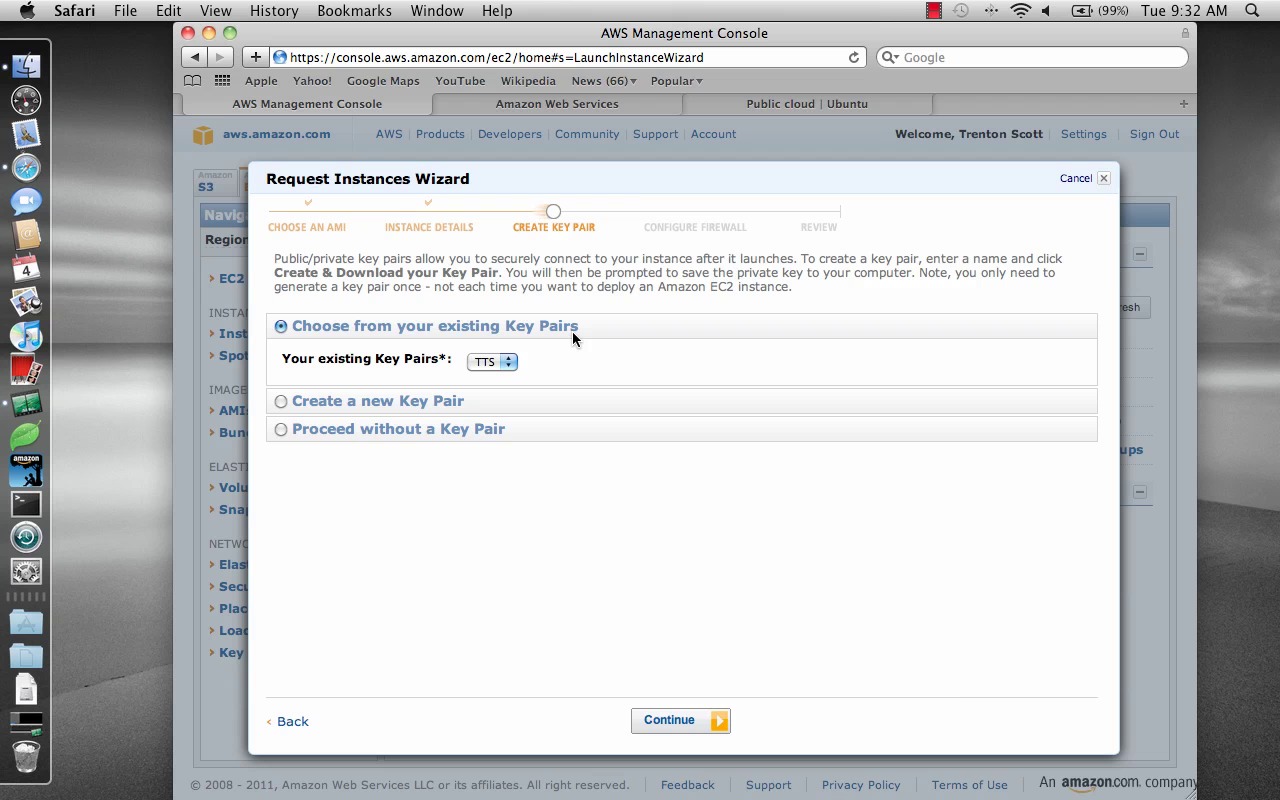Image resolution: width=1280 pixels, height=800 pixels.
Task: Open iTunes from the Dock
Action: (x=26, y=336)
